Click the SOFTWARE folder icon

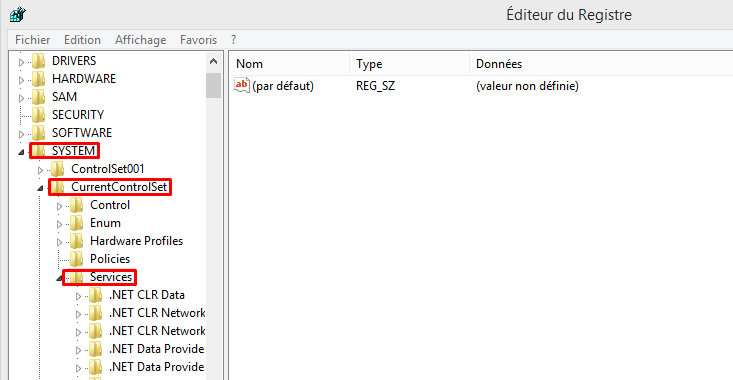click(x=38, y=133)
